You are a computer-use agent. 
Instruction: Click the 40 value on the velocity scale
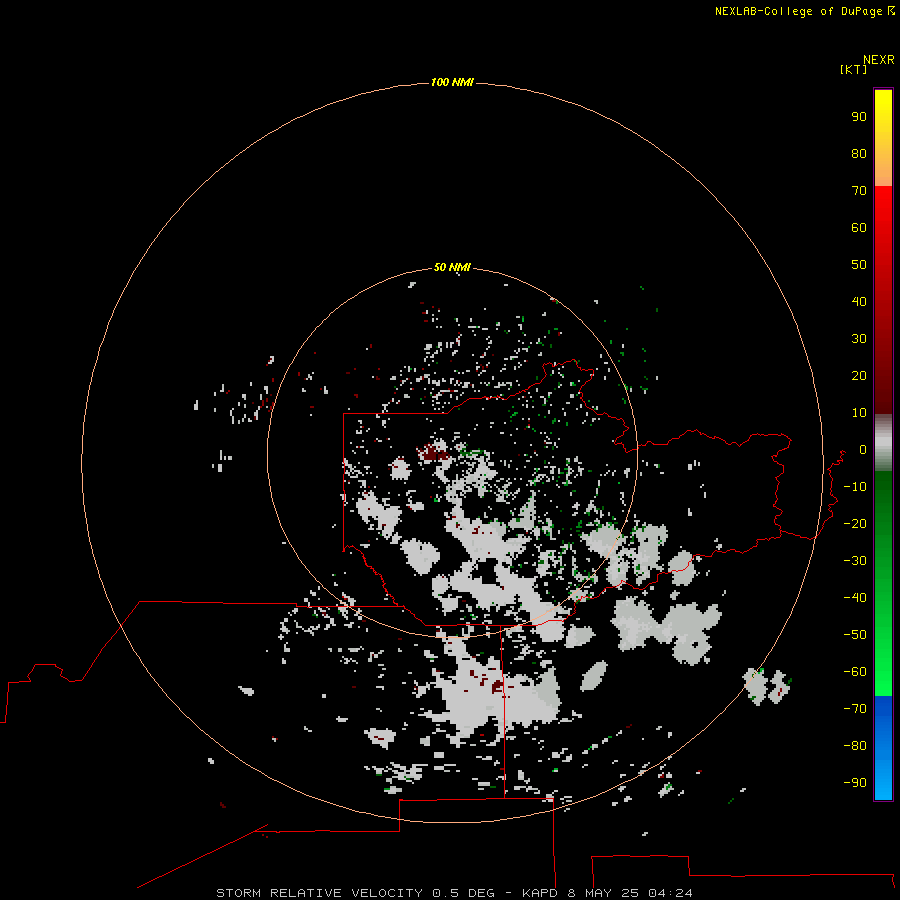(x=859, y=302)
